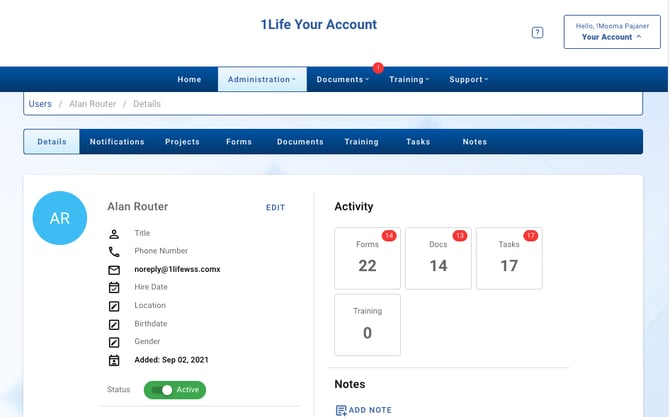The width and height of the screenshot is (670, 417).
Task: Click EDIT next to Alan Router
Action: pyautogui.click(x=275, y=208)
